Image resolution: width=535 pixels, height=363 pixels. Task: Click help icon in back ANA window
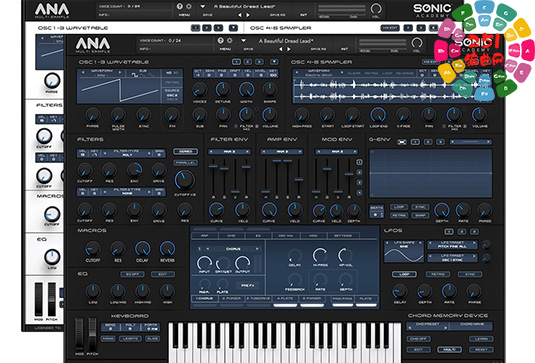[x=179, y=6]
